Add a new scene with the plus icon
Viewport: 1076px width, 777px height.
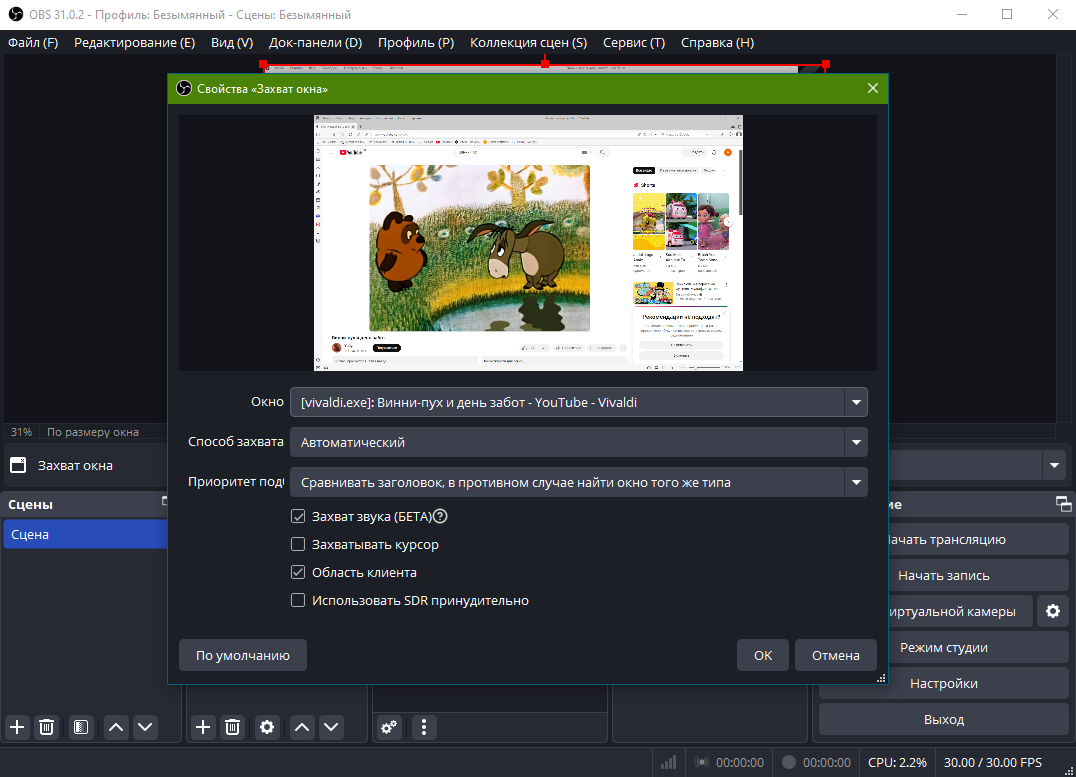pyautogui.click(x=17, y=727)
